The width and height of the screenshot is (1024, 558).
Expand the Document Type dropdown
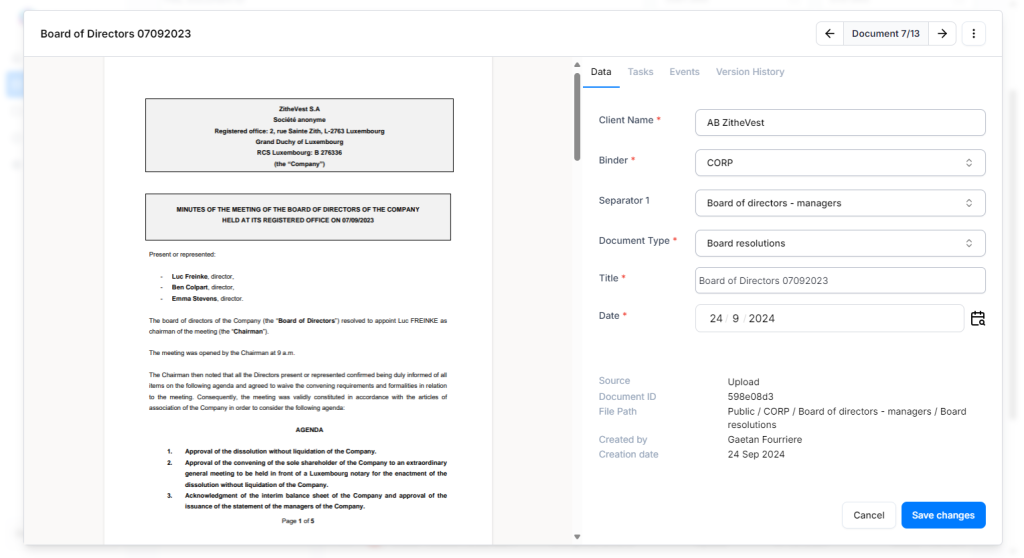839,243
